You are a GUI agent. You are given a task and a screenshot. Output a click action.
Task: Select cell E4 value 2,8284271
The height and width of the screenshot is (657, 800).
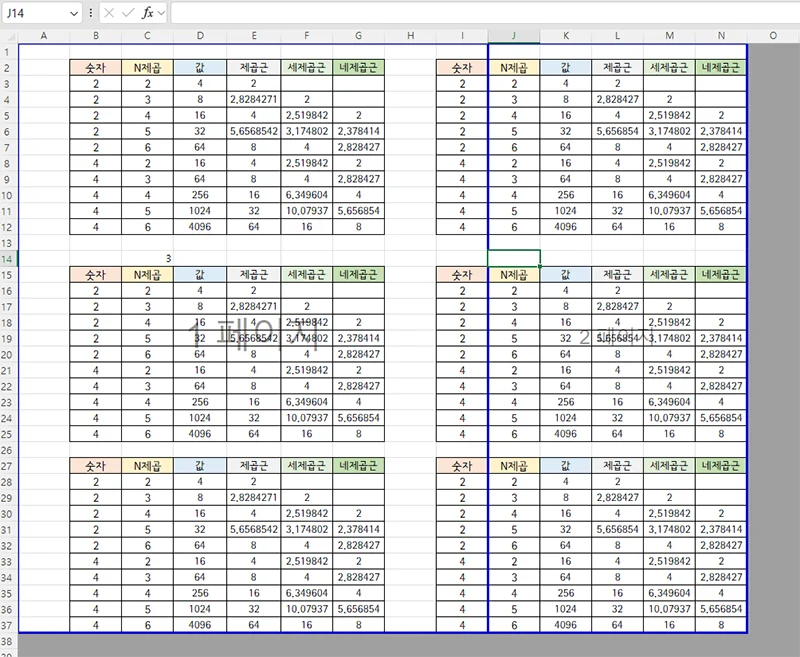click(x=254, y=99)
